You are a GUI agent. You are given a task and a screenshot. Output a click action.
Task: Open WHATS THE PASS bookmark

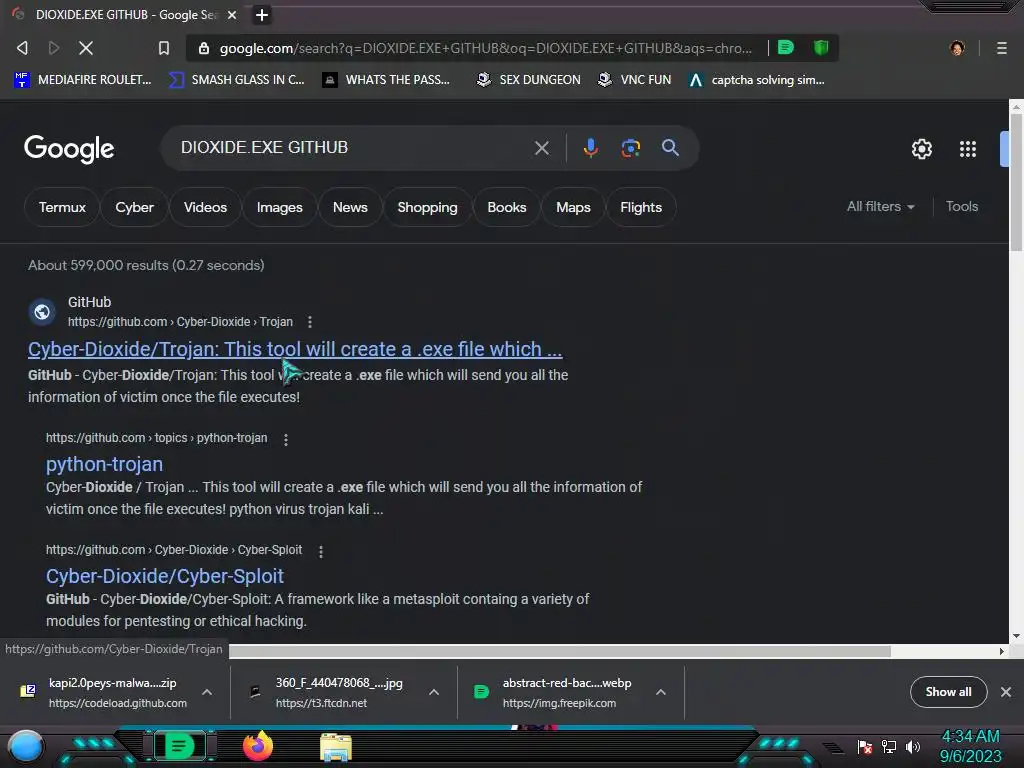point(387,80)
